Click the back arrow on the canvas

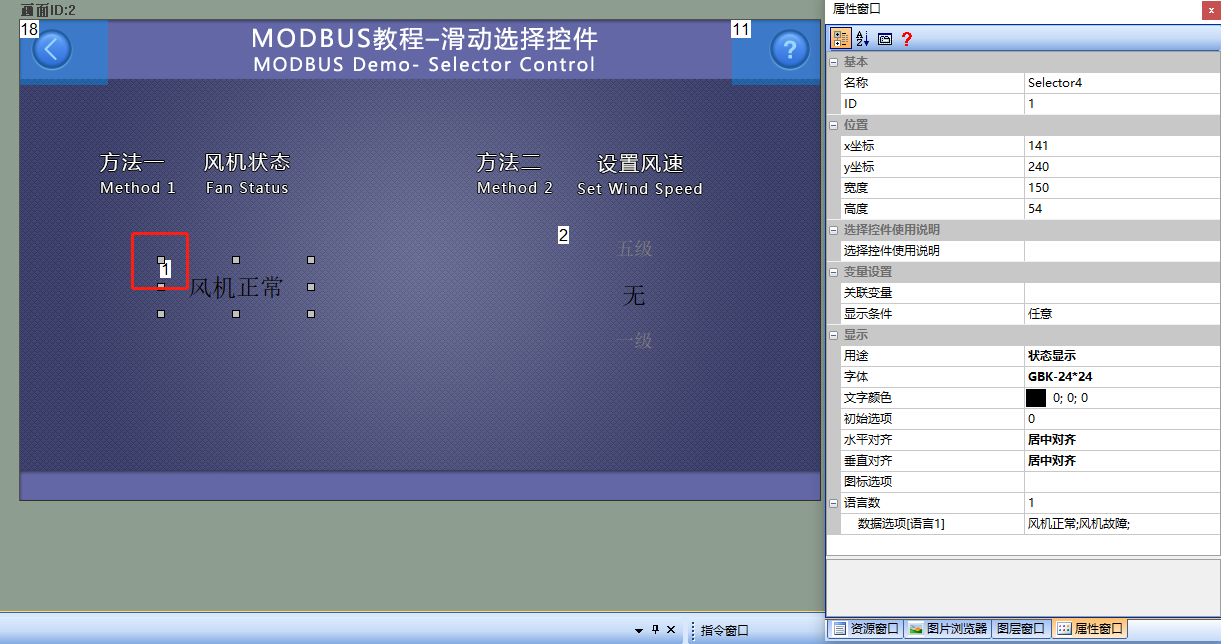pyautogui.click(x=52, y=48)
